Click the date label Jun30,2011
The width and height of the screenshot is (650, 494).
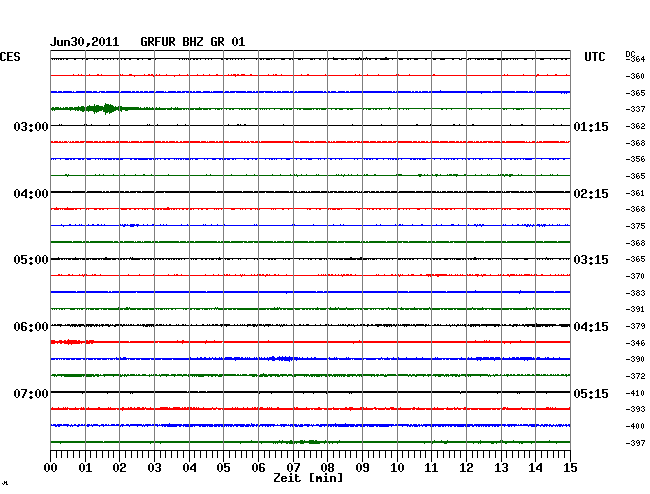pyautogui.click(x=85, y=42)
